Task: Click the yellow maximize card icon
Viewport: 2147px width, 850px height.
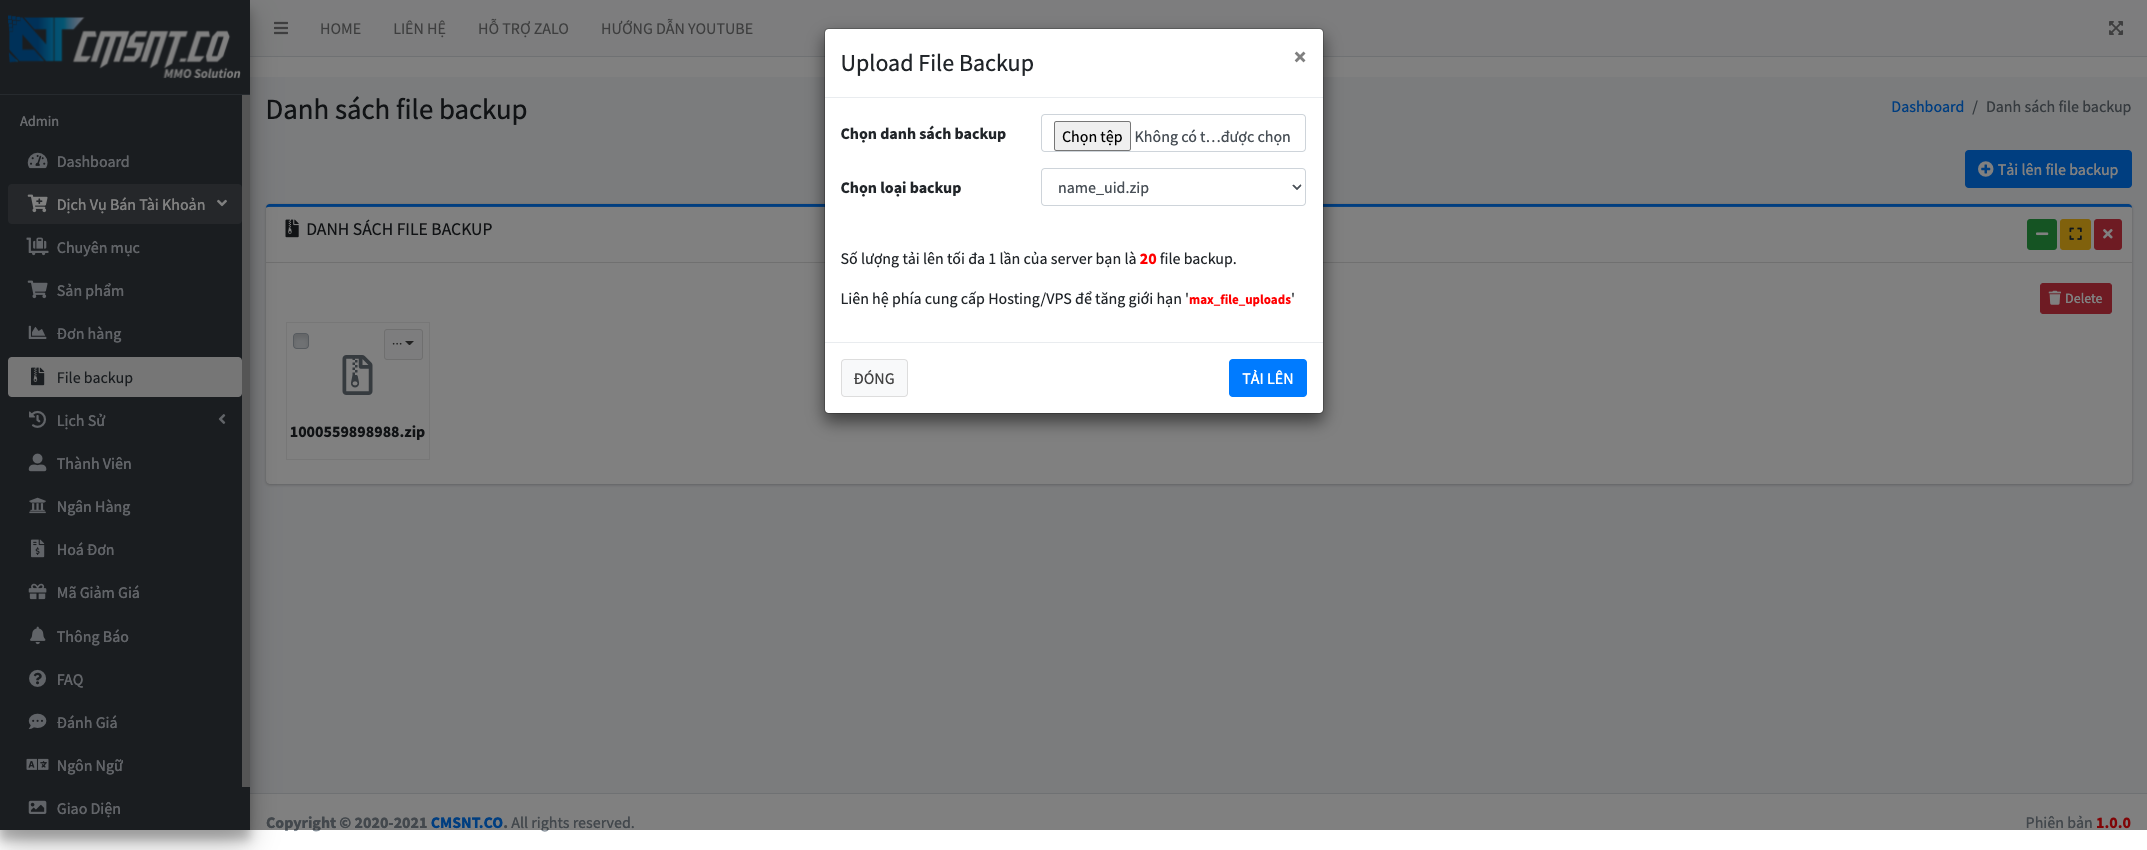Action: 2075,234
